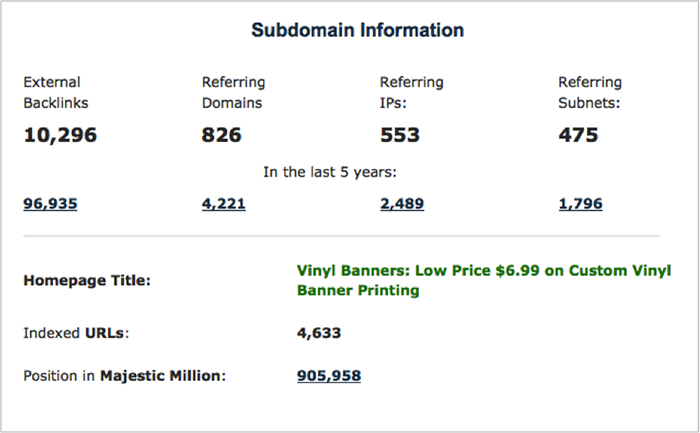This screenshot has width=700, height=433.
Task: Open the 4,221 referring domains link
Action: click(223, 204)
